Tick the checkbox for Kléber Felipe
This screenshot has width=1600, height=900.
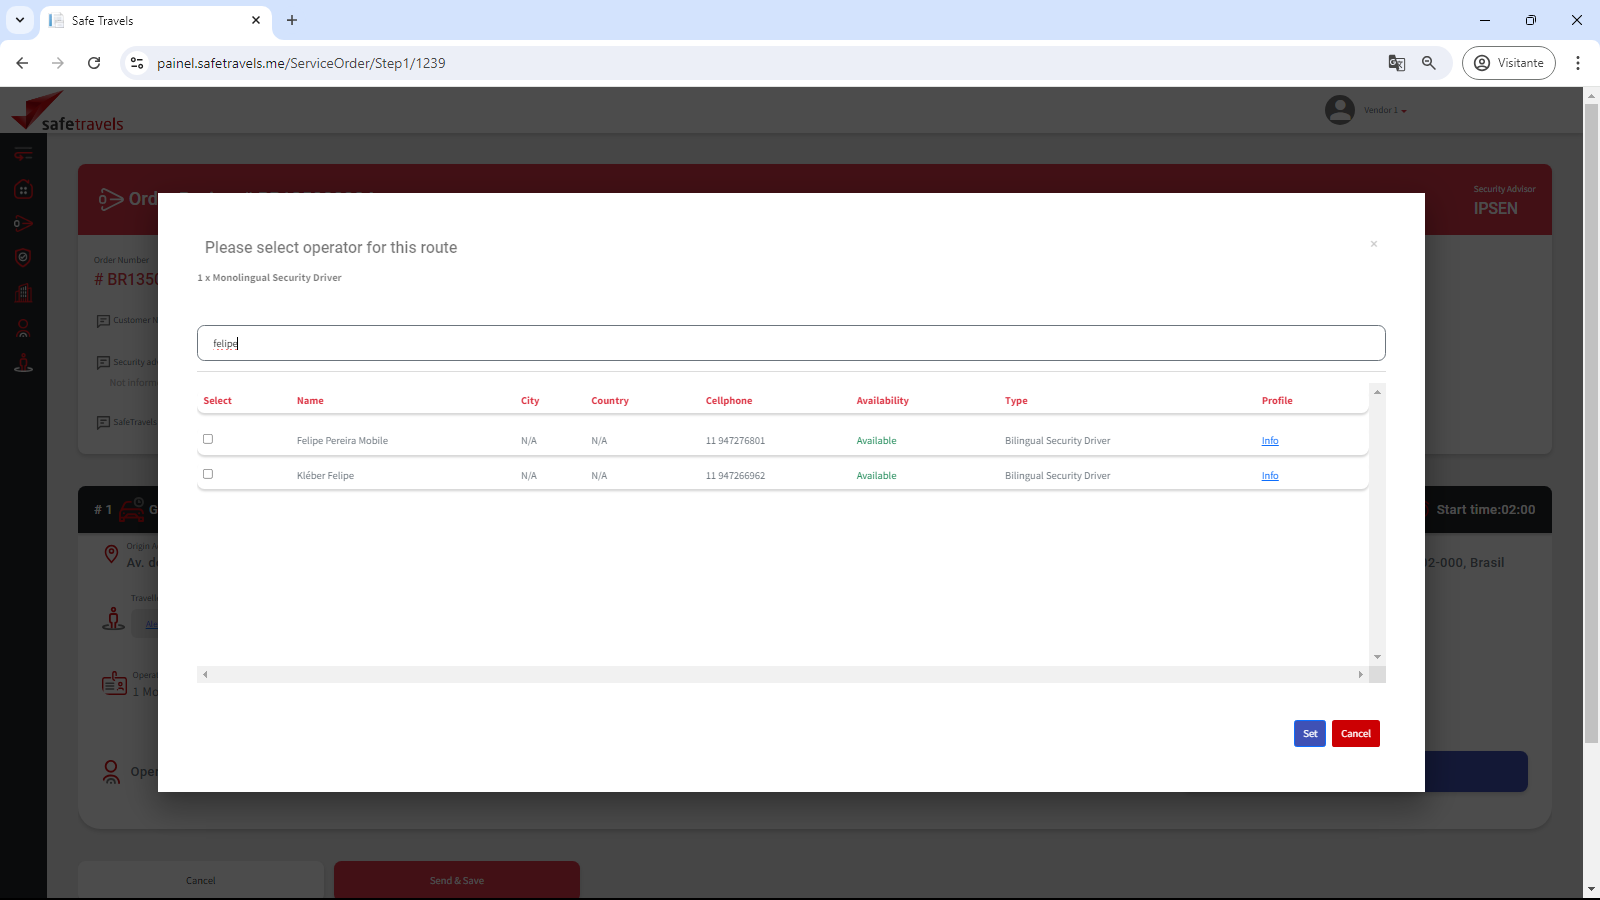click(x=208, y=474)
